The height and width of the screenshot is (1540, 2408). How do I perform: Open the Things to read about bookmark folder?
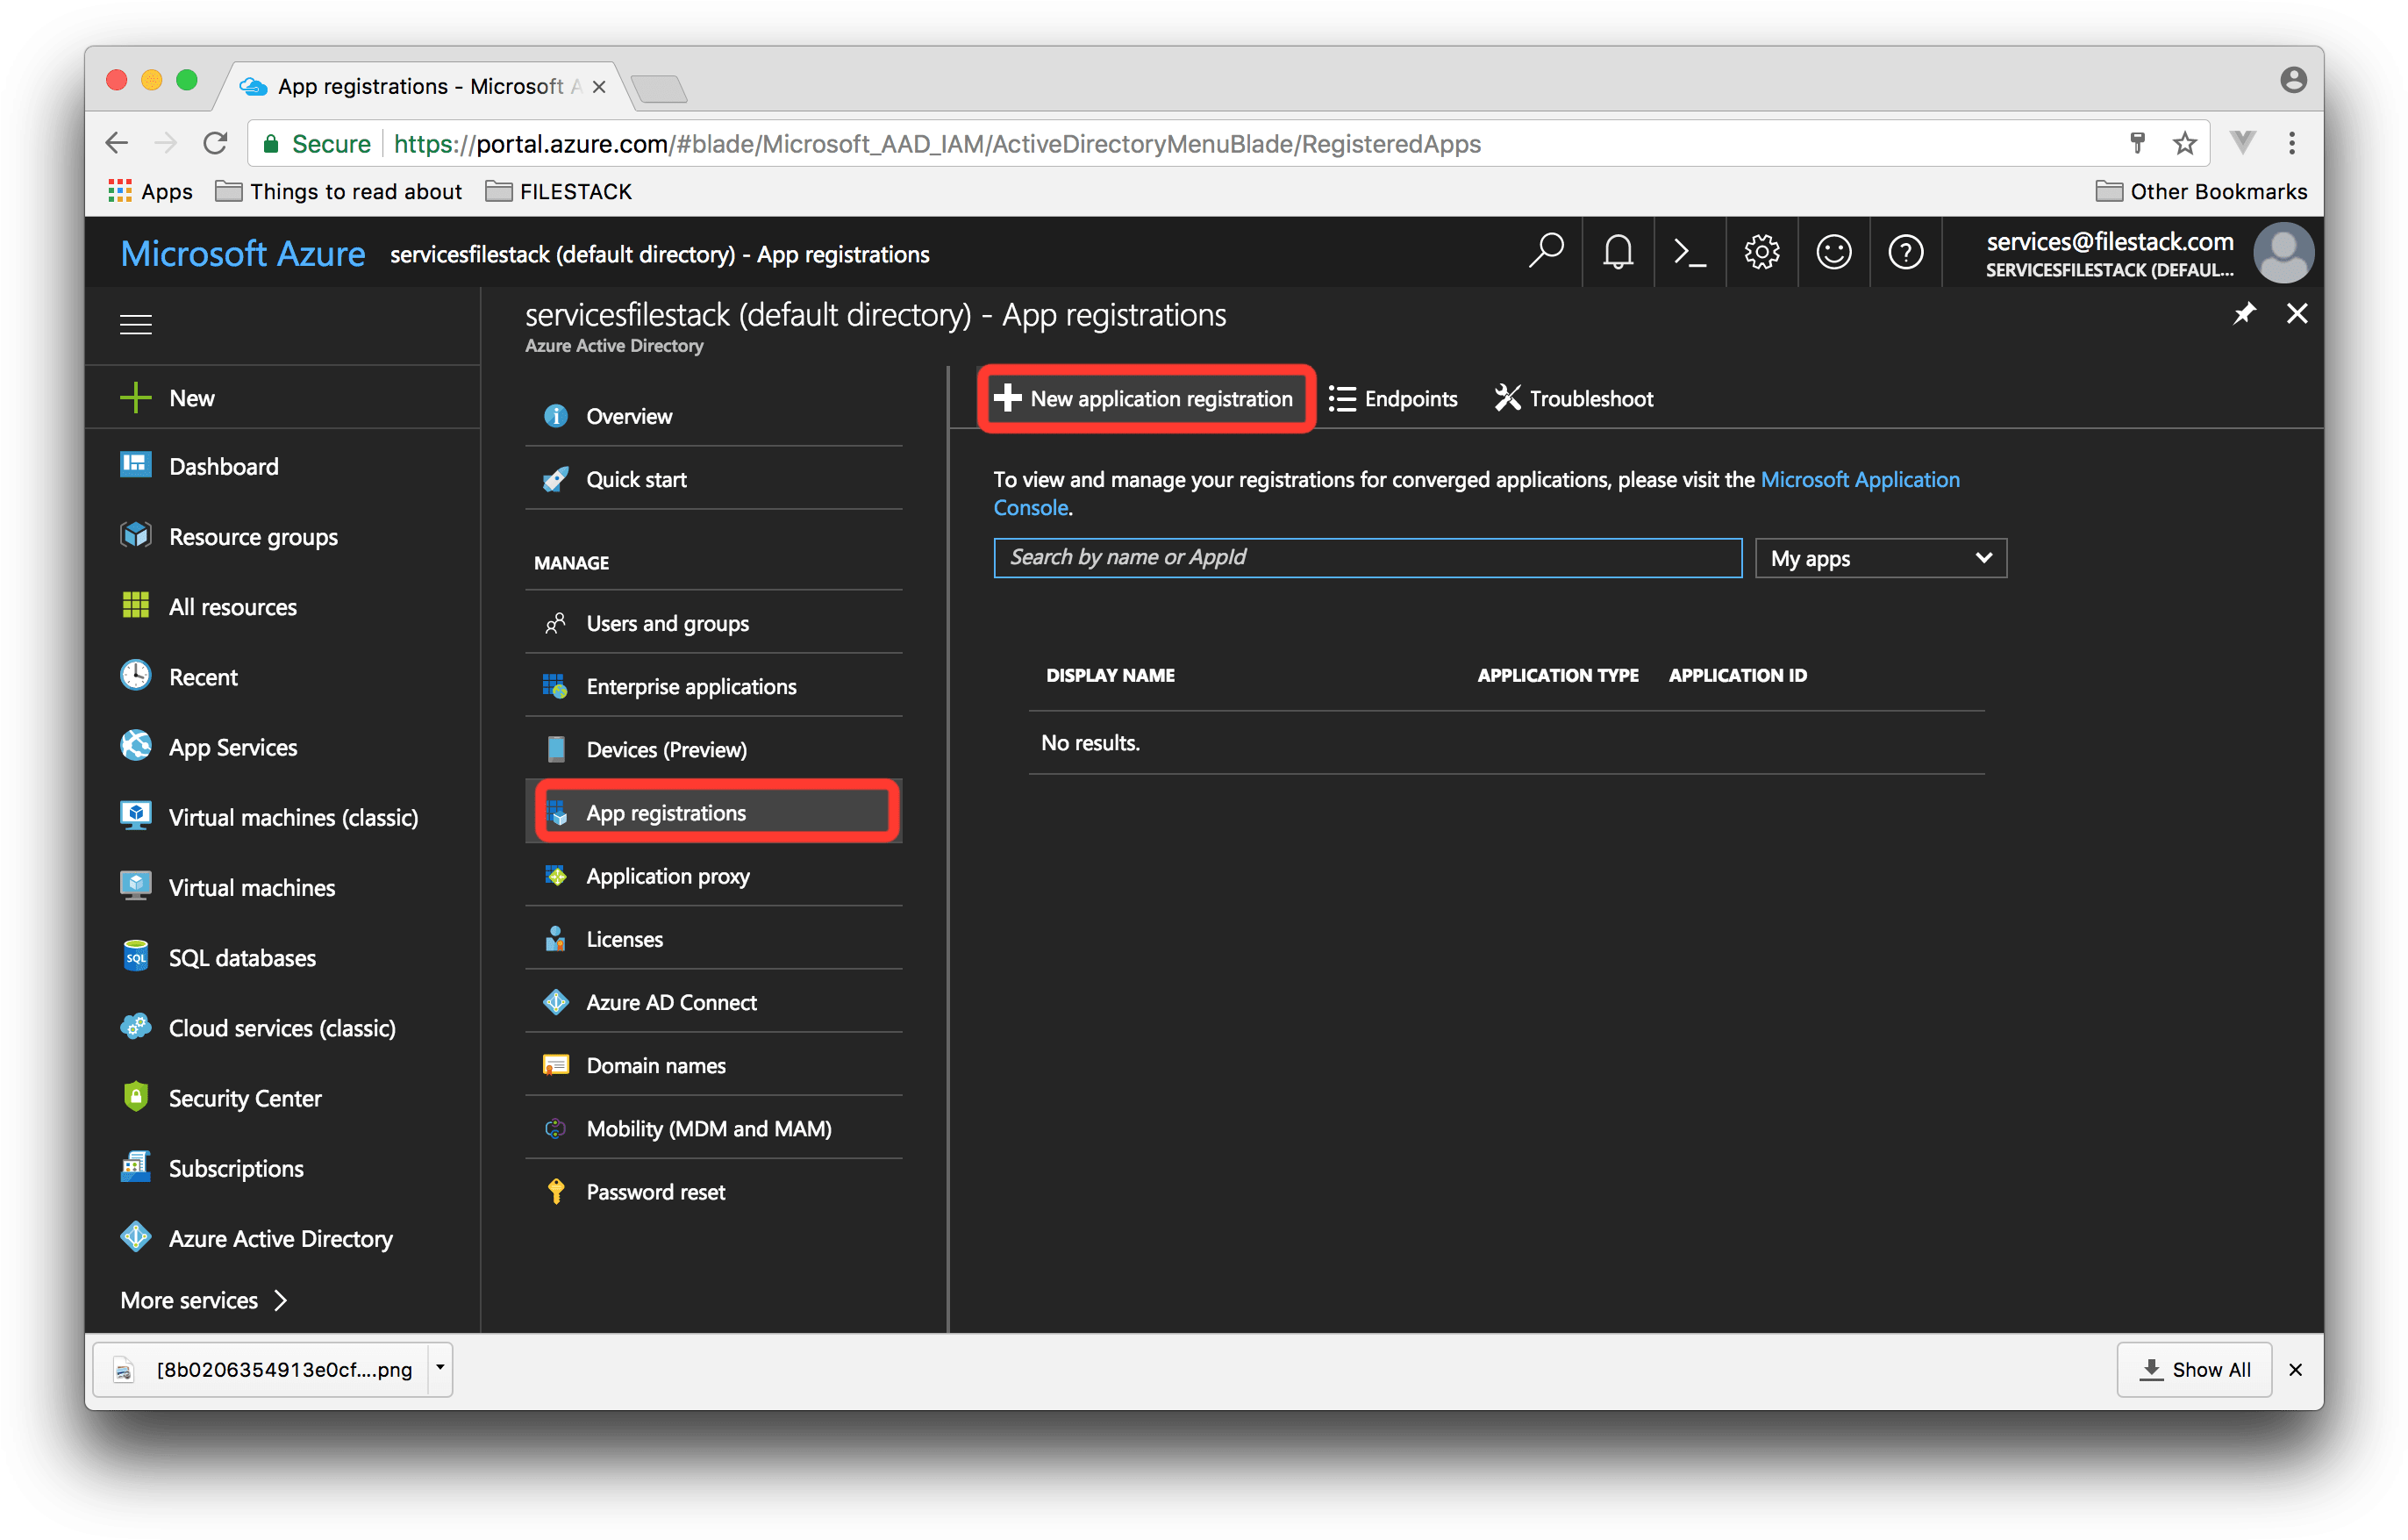[339, 191]
